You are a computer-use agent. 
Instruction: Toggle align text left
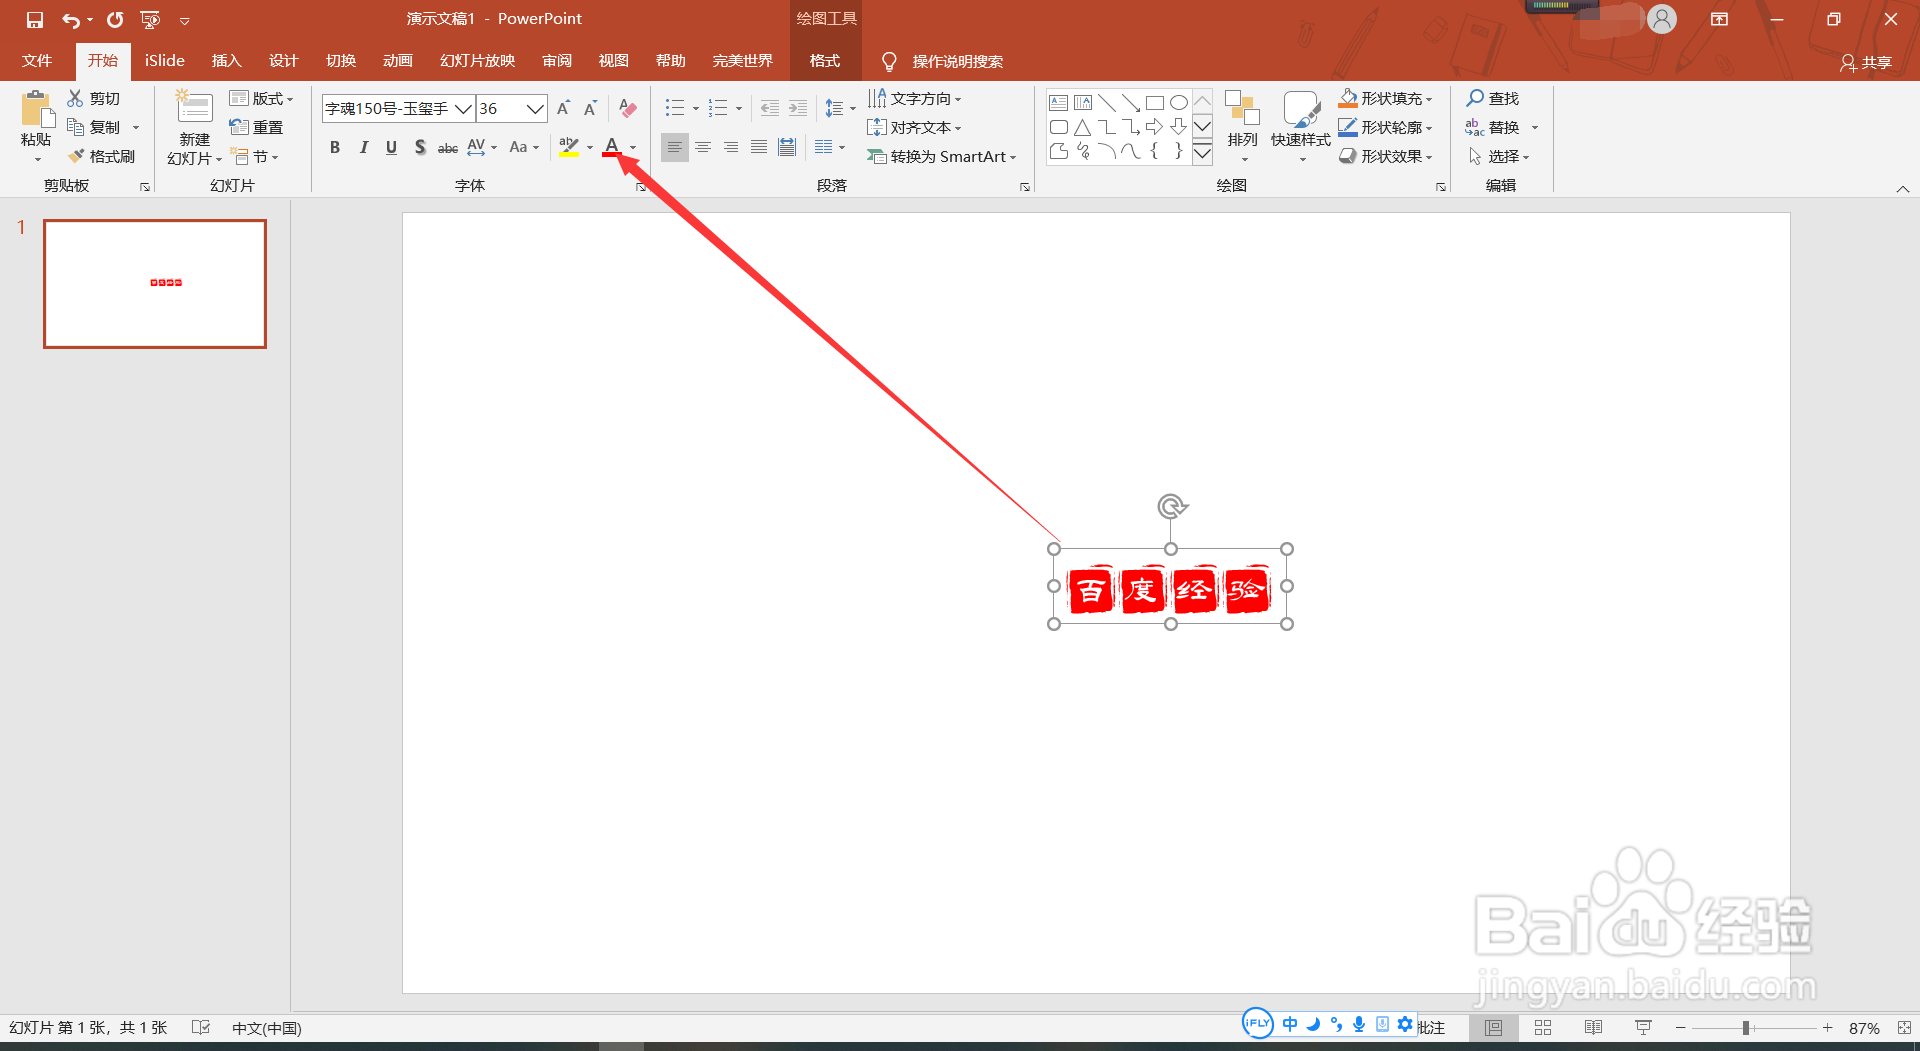(x=675, y=147)
